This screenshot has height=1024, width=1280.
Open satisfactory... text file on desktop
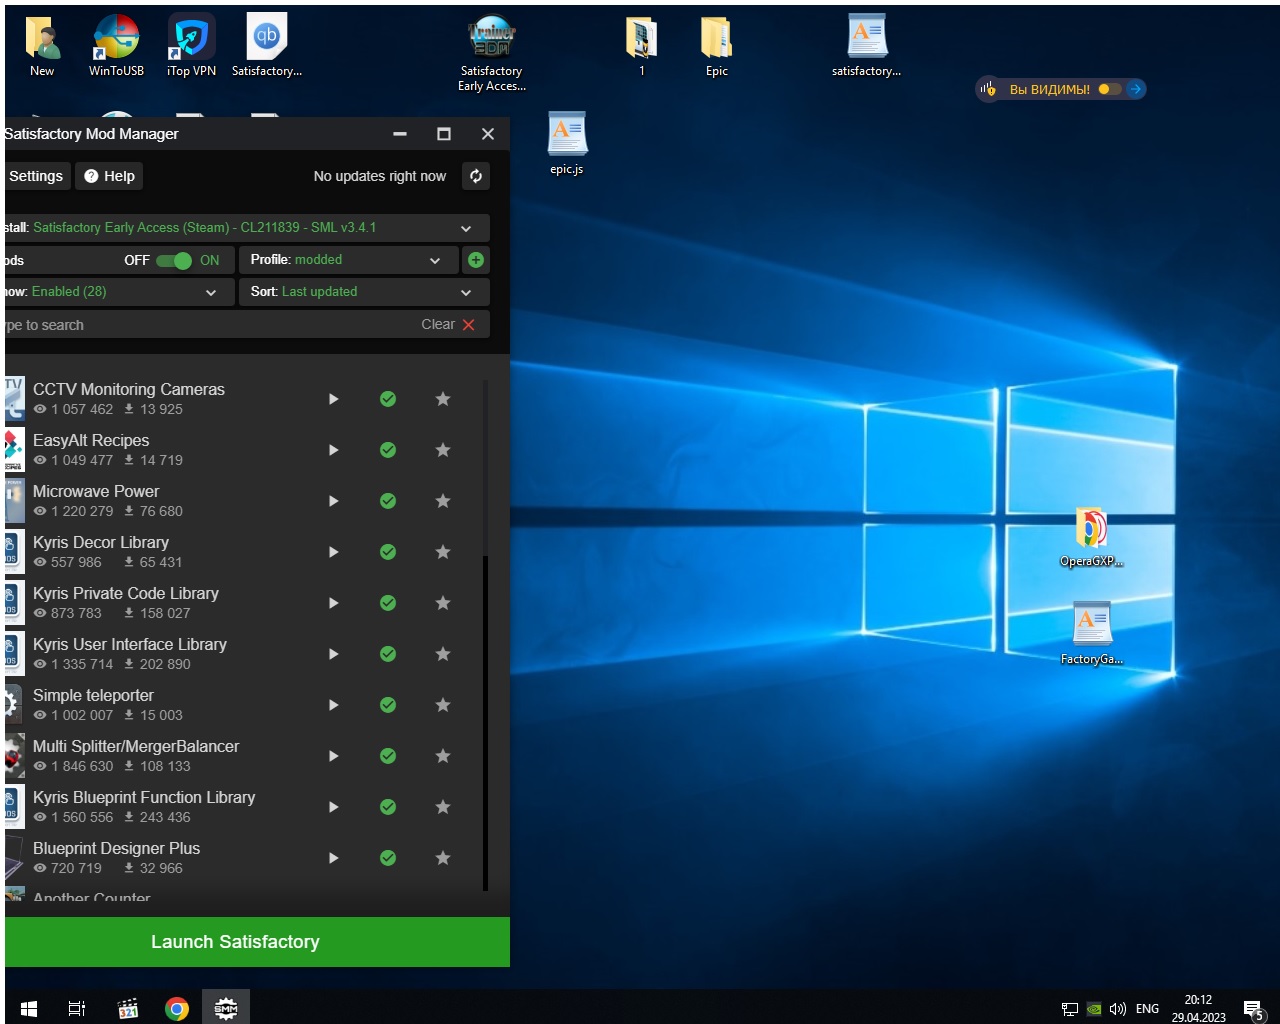pyautogui.click(x=866, y=46)
